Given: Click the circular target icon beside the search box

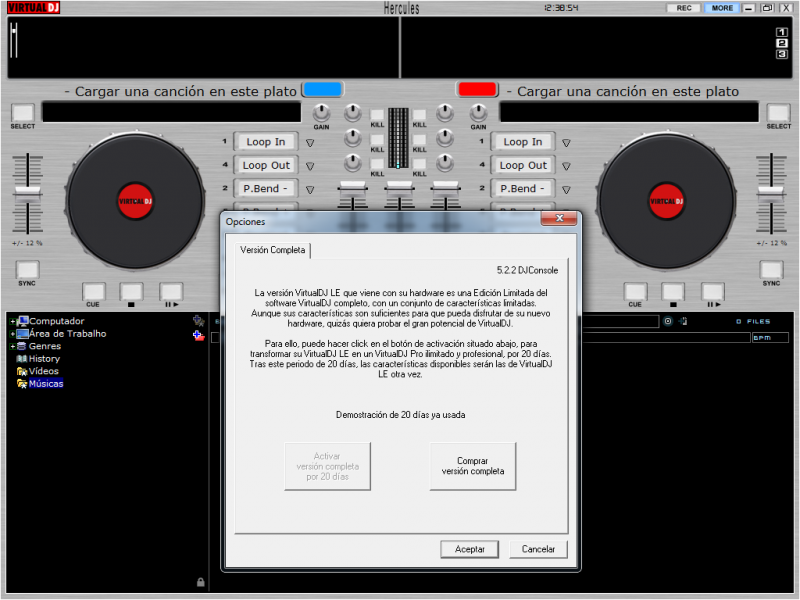Looking at the screenshot, I should click(x=668, y=321).
